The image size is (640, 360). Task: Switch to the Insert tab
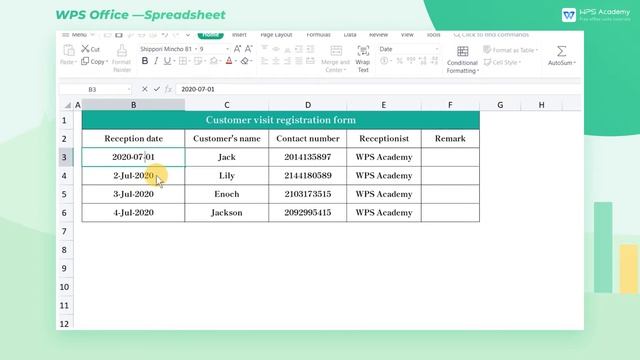pyautogui.click(x=239, y=35)
